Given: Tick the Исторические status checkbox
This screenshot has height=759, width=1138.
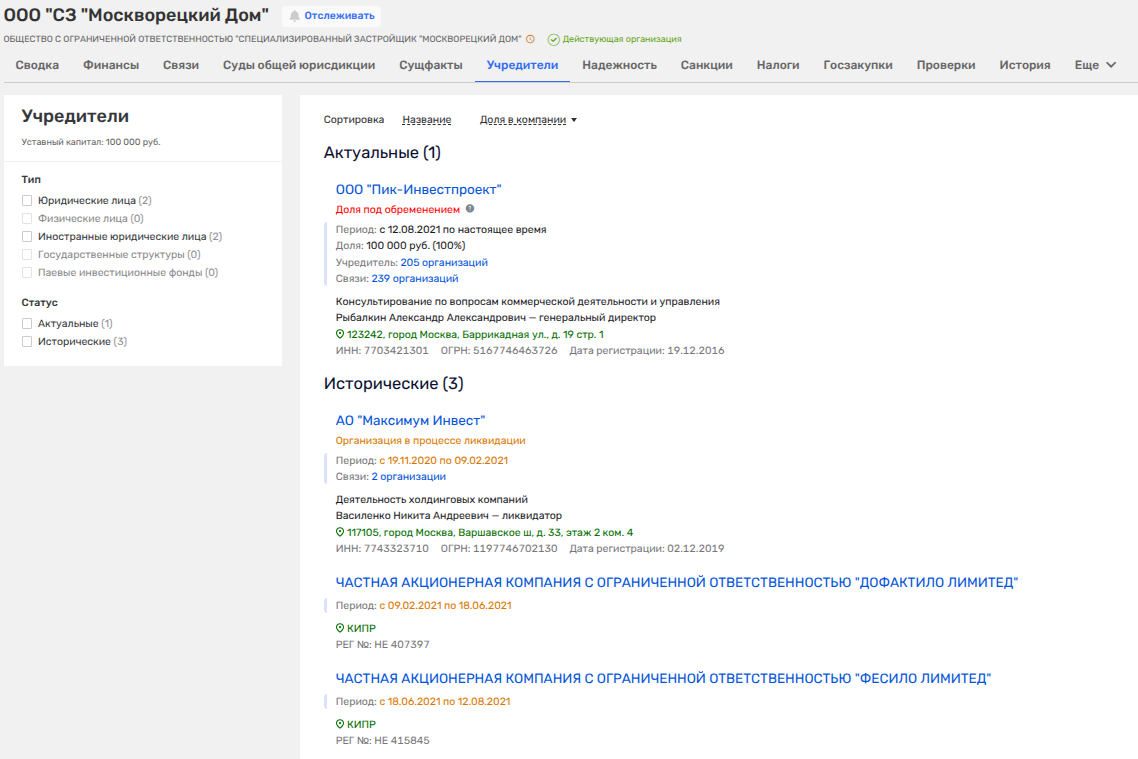Looking at the screenshot, I should pos(28,342).
